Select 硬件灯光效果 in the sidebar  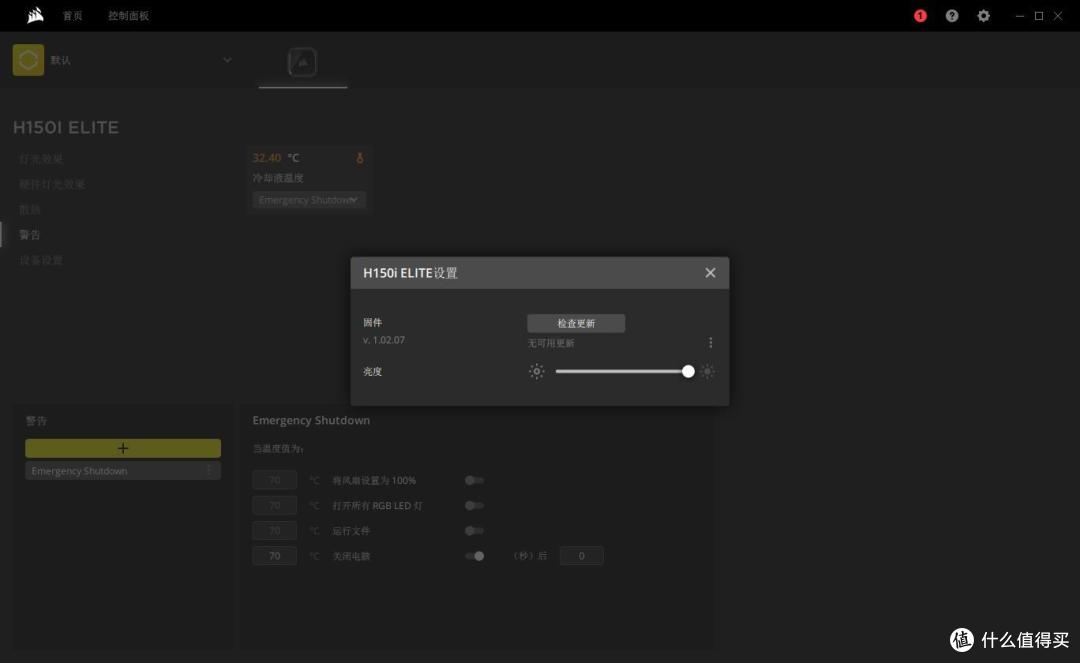pyautogui.click(x=52, y=185)
